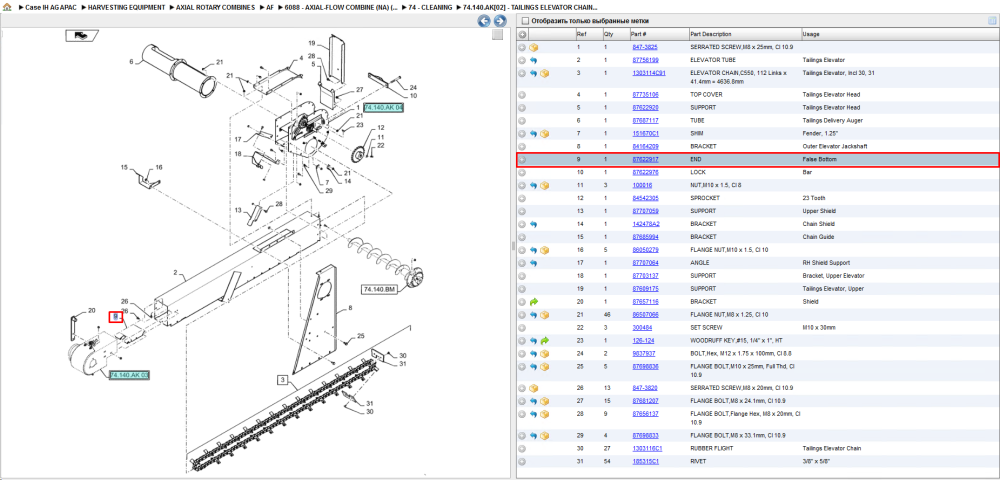
Task: Click the package icon for Ref 21 FLANGE NUT
Action: click(544, 314)
